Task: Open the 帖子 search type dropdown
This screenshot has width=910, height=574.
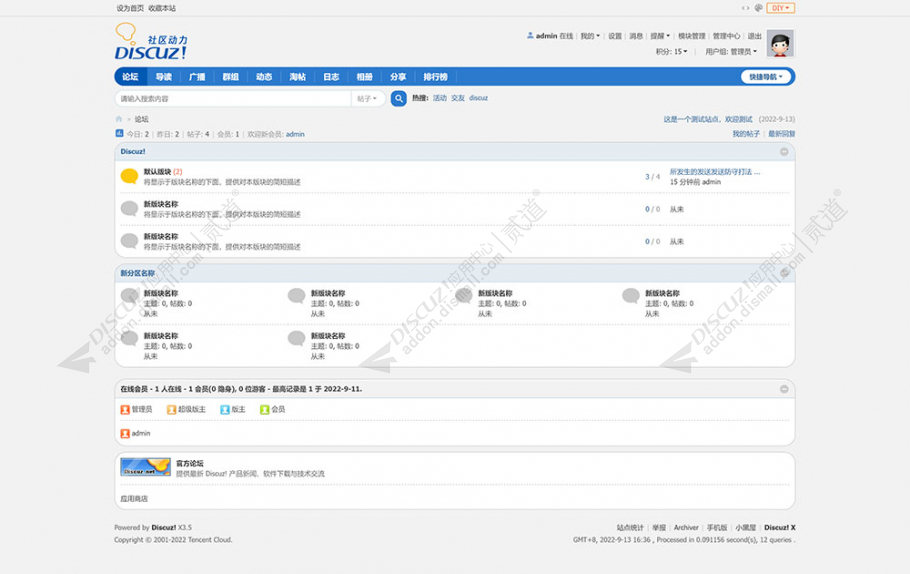Action: (367, 99)
